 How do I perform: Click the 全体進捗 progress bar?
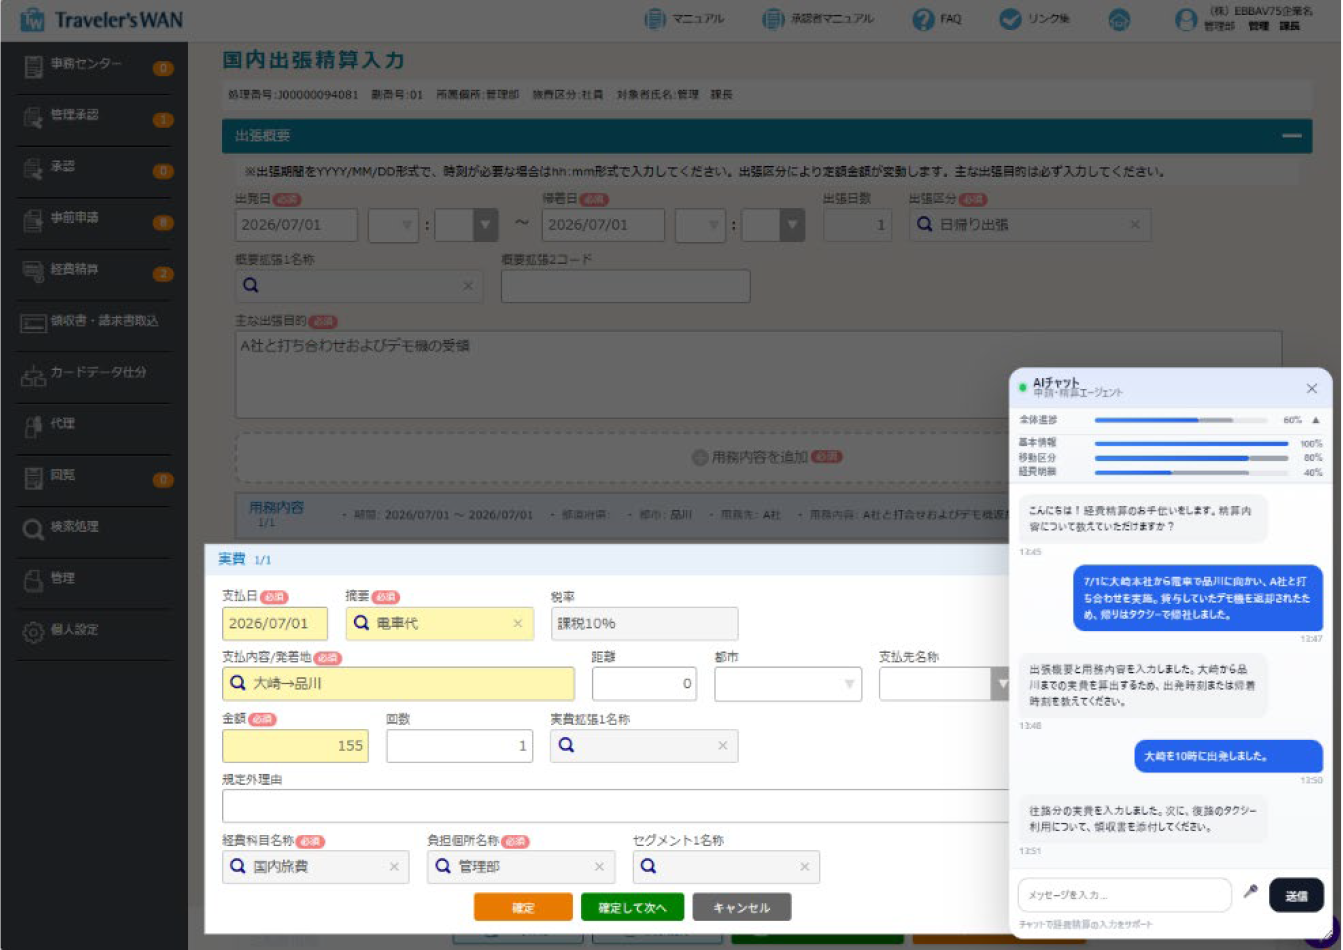coord(1181,420)
